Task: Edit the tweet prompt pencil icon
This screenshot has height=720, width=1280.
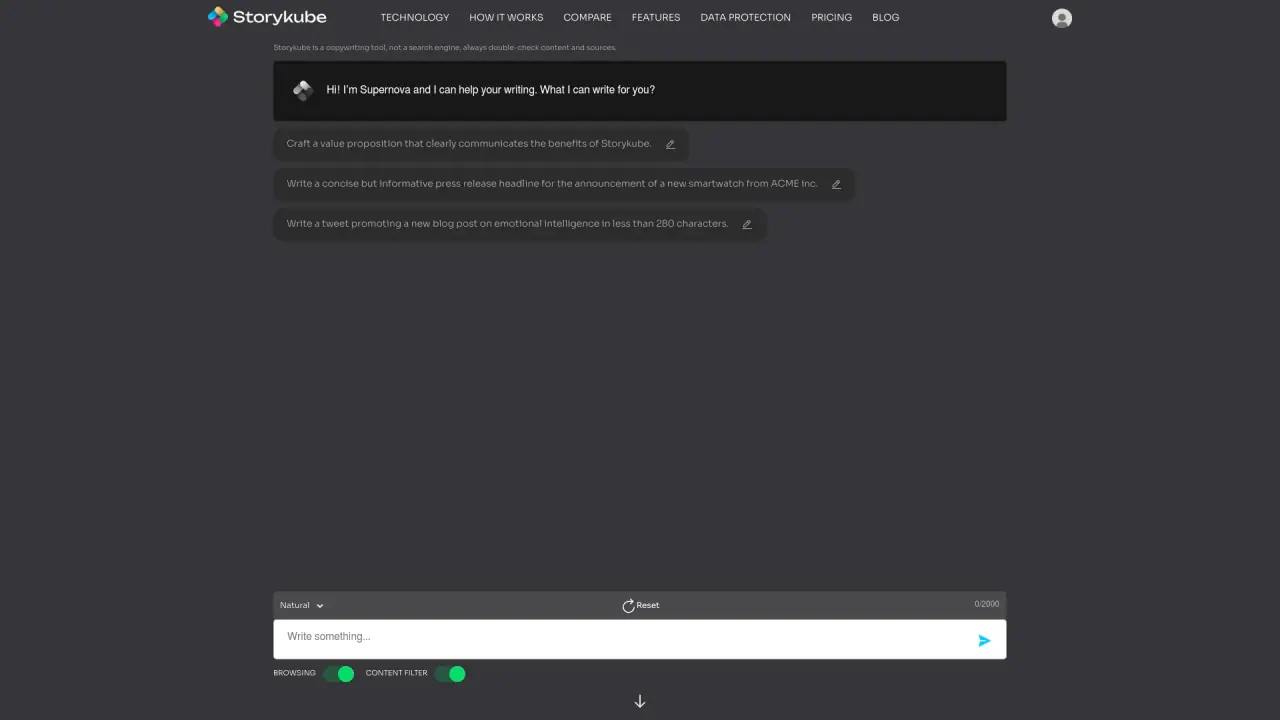Action: coord(746,224)
